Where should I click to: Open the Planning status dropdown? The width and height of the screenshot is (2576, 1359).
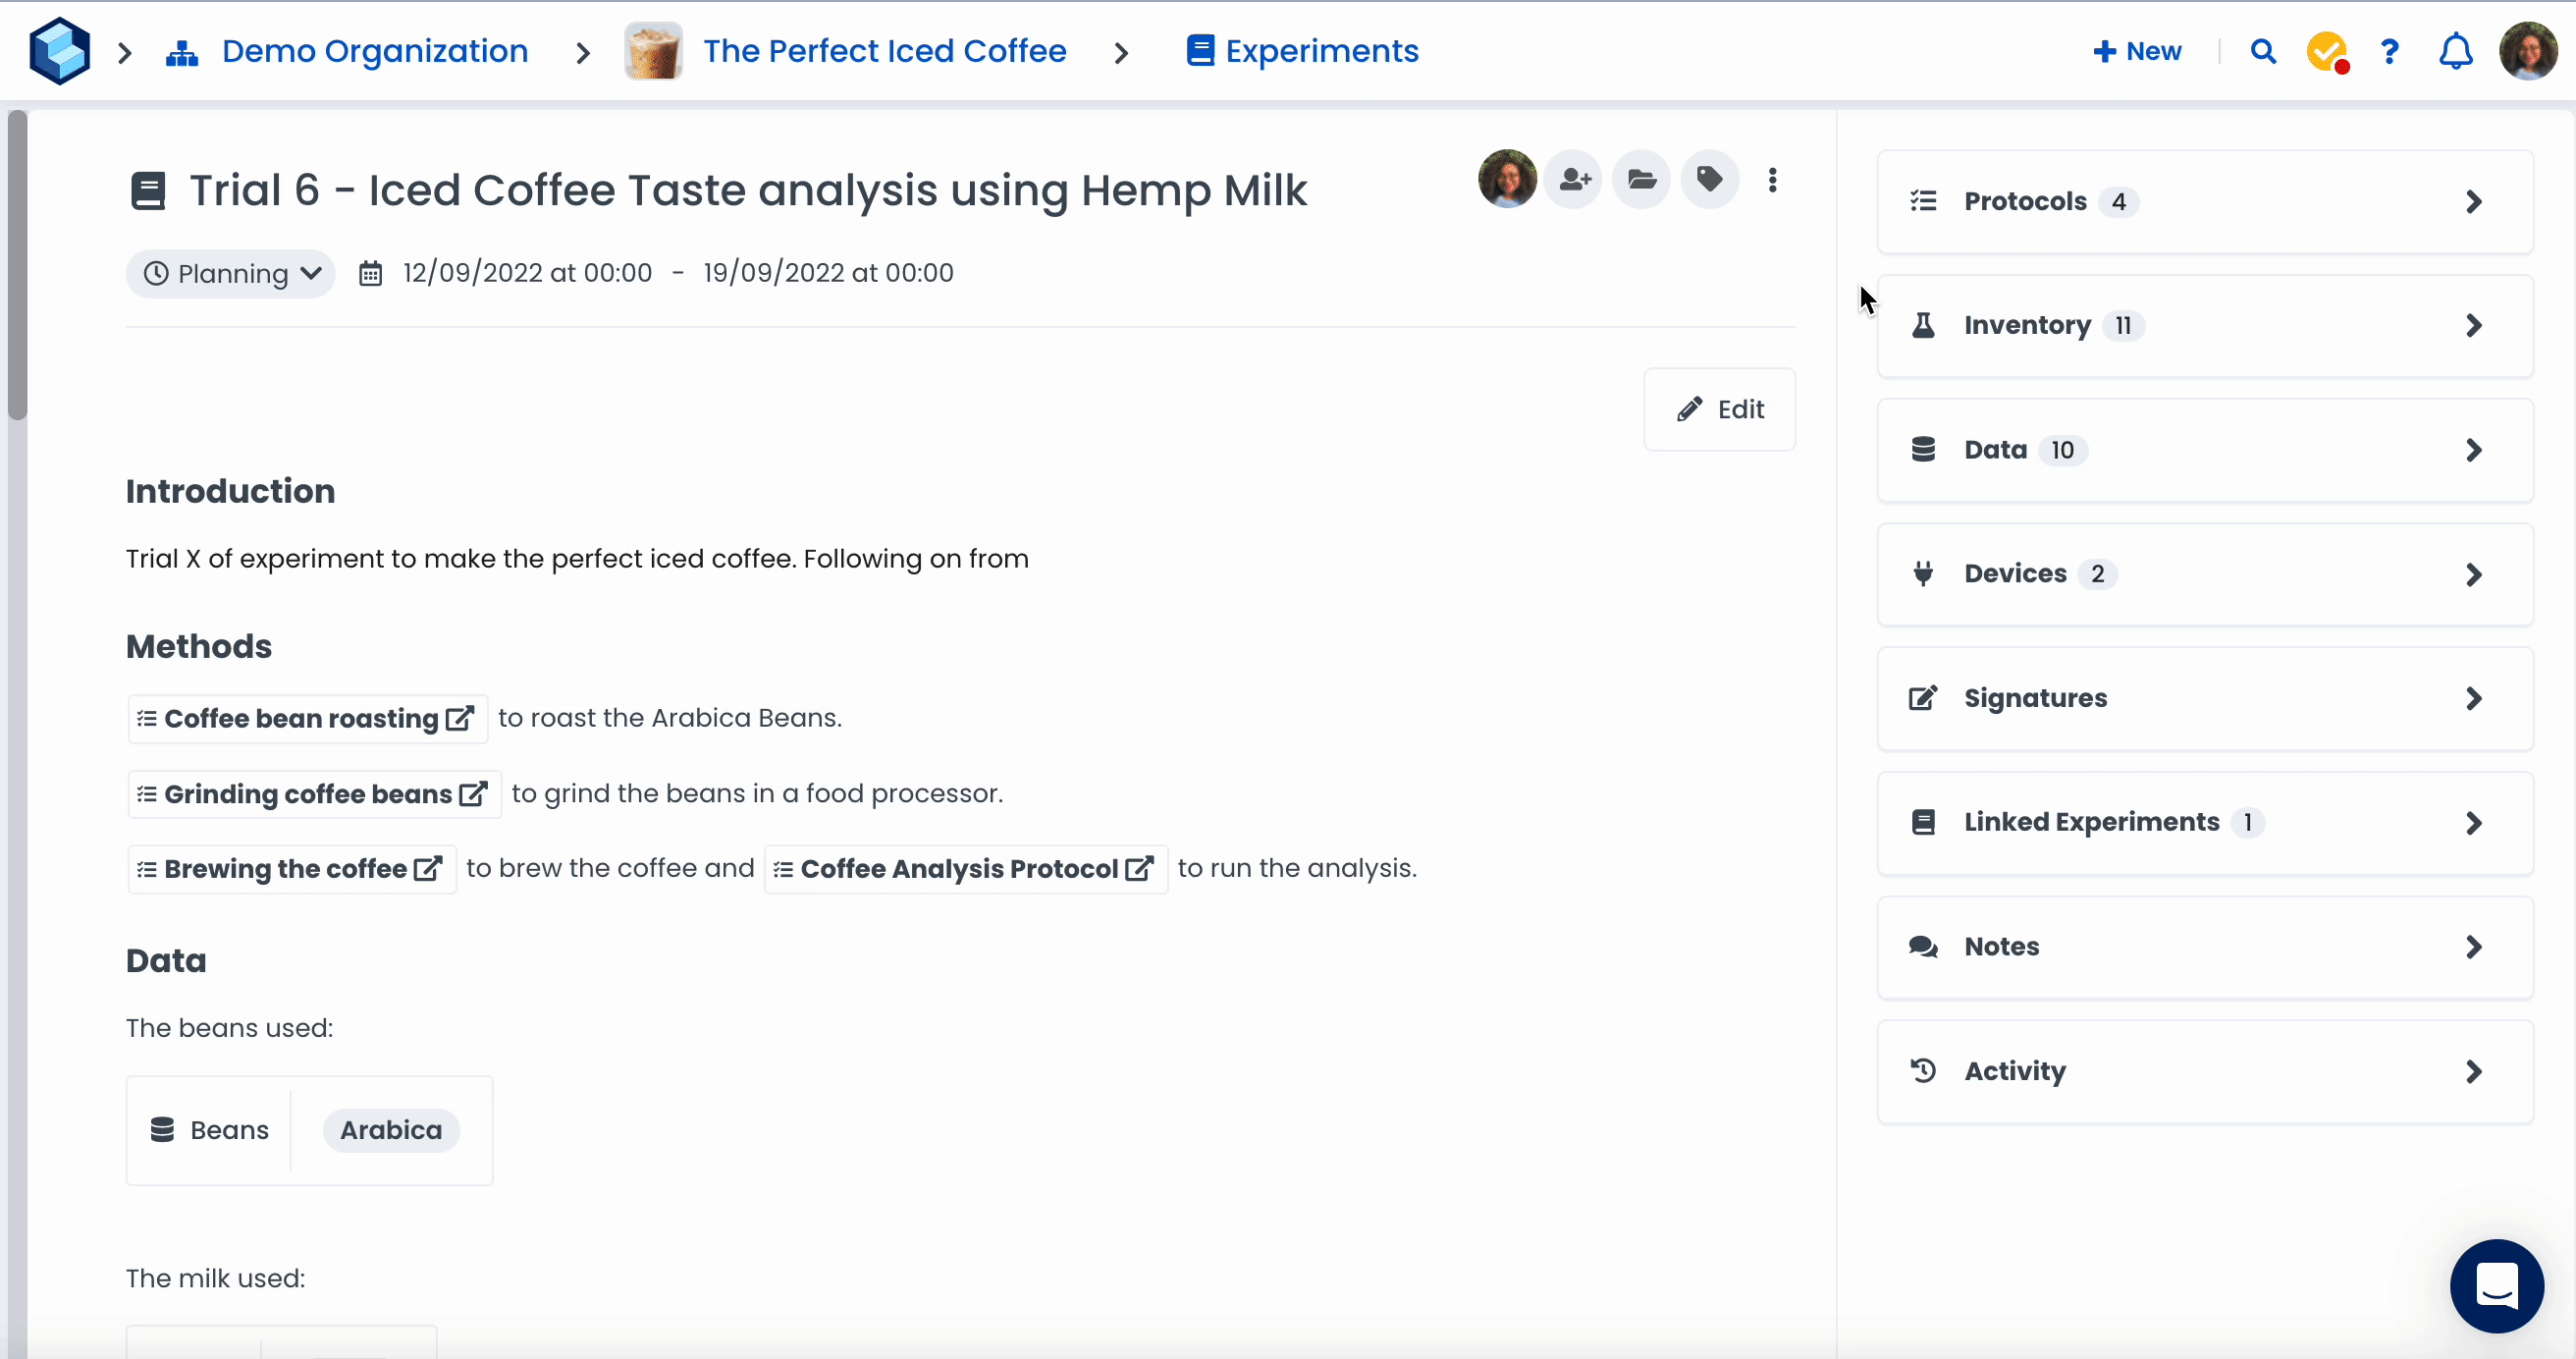[231, 273]
